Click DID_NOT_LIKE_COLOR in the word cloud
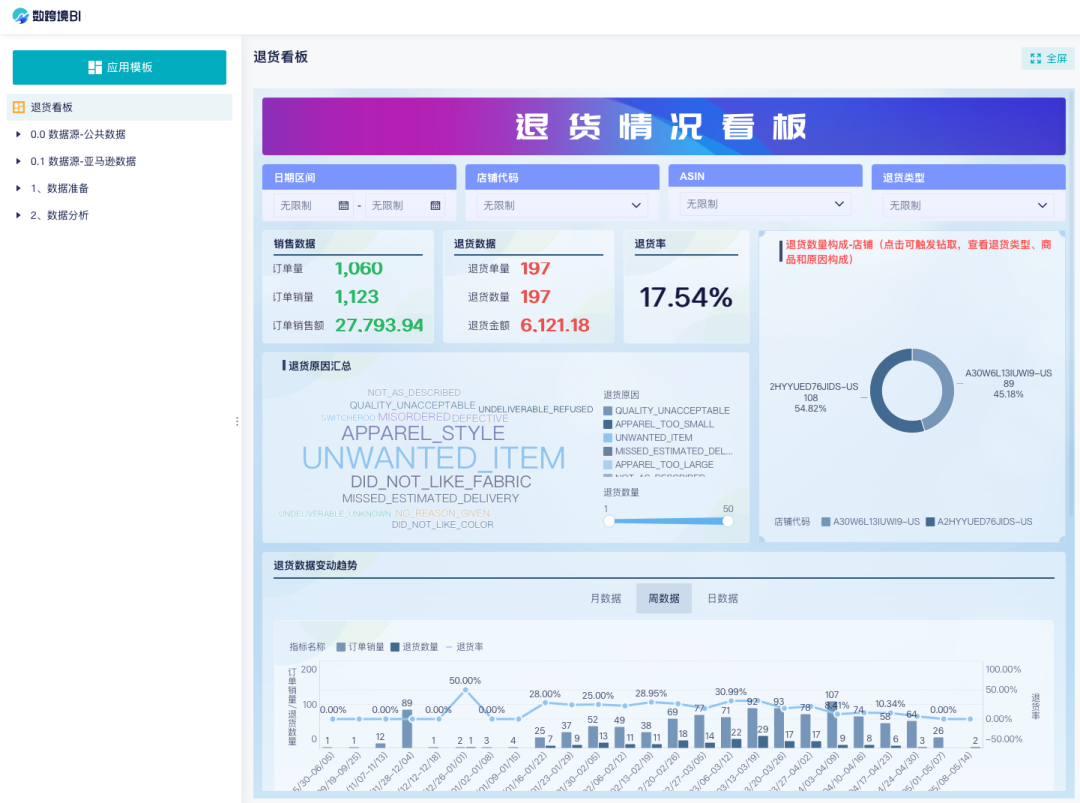 (x=442, y=525)
